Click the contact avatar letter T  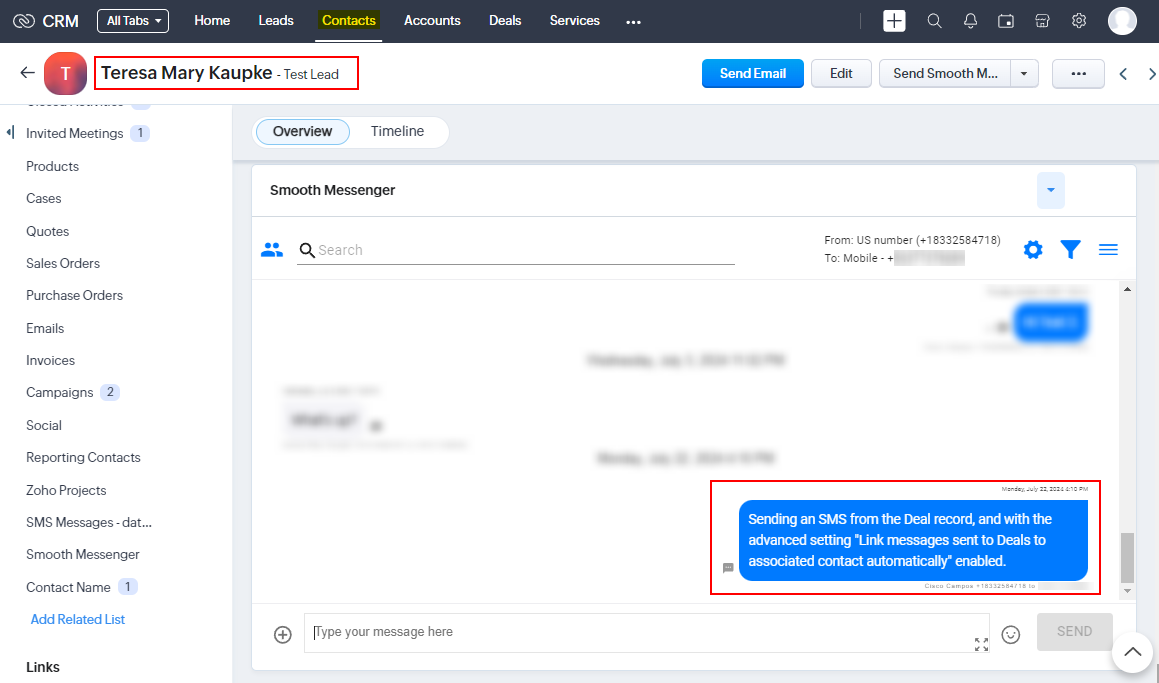(x=65, y=73)
